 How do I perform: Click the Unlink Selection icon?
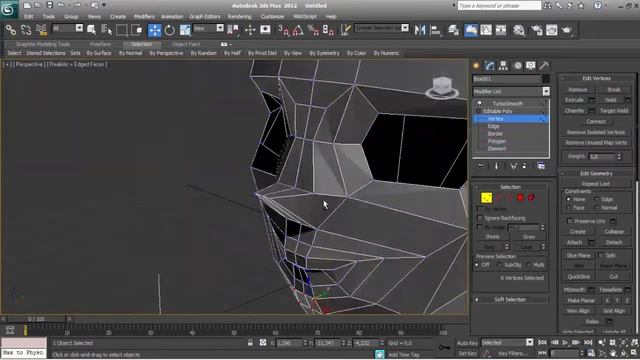click(26, 30)
